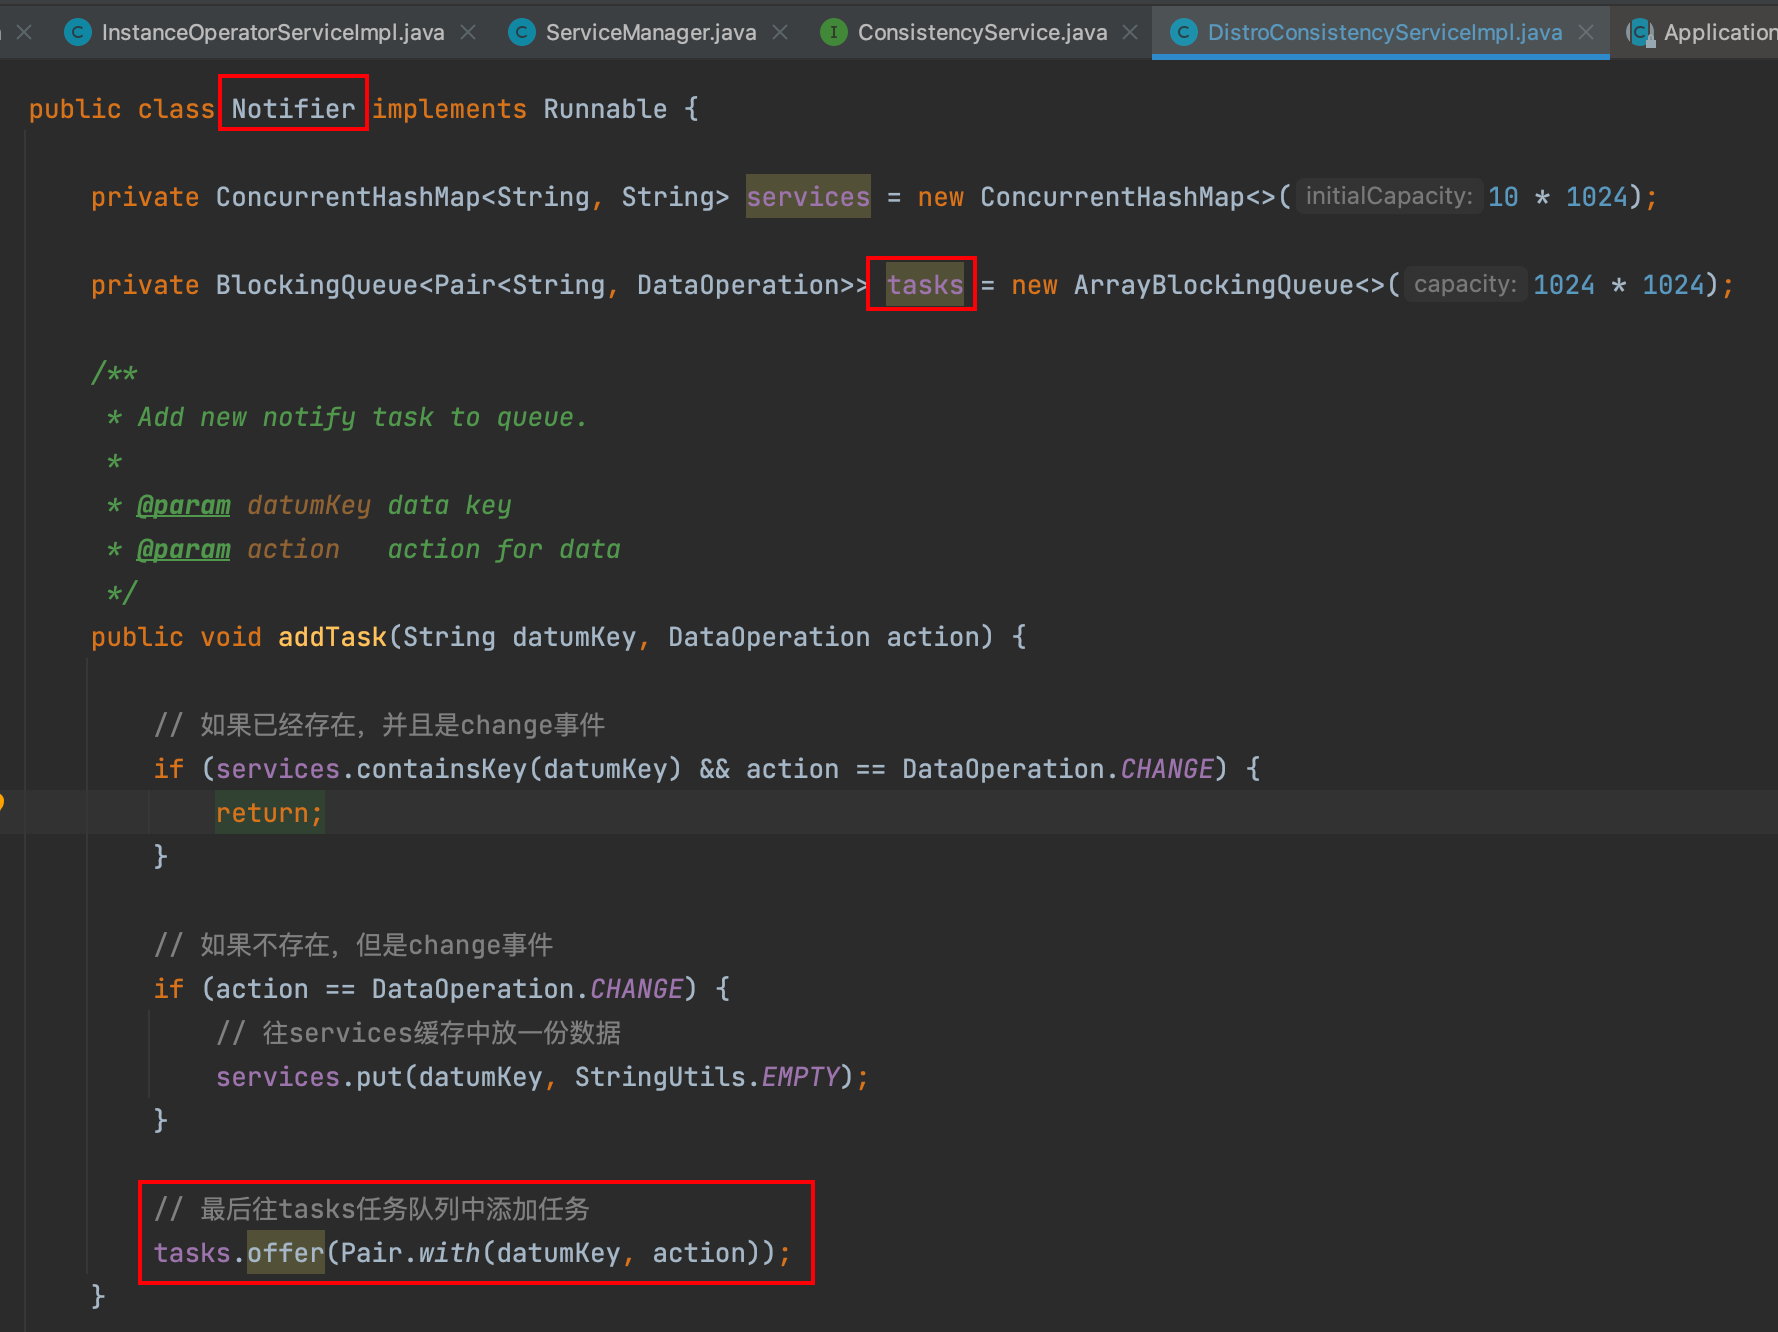Click the highlighted services field declaration
The image size is (1778, 1332).
click(x=808, y=197)
